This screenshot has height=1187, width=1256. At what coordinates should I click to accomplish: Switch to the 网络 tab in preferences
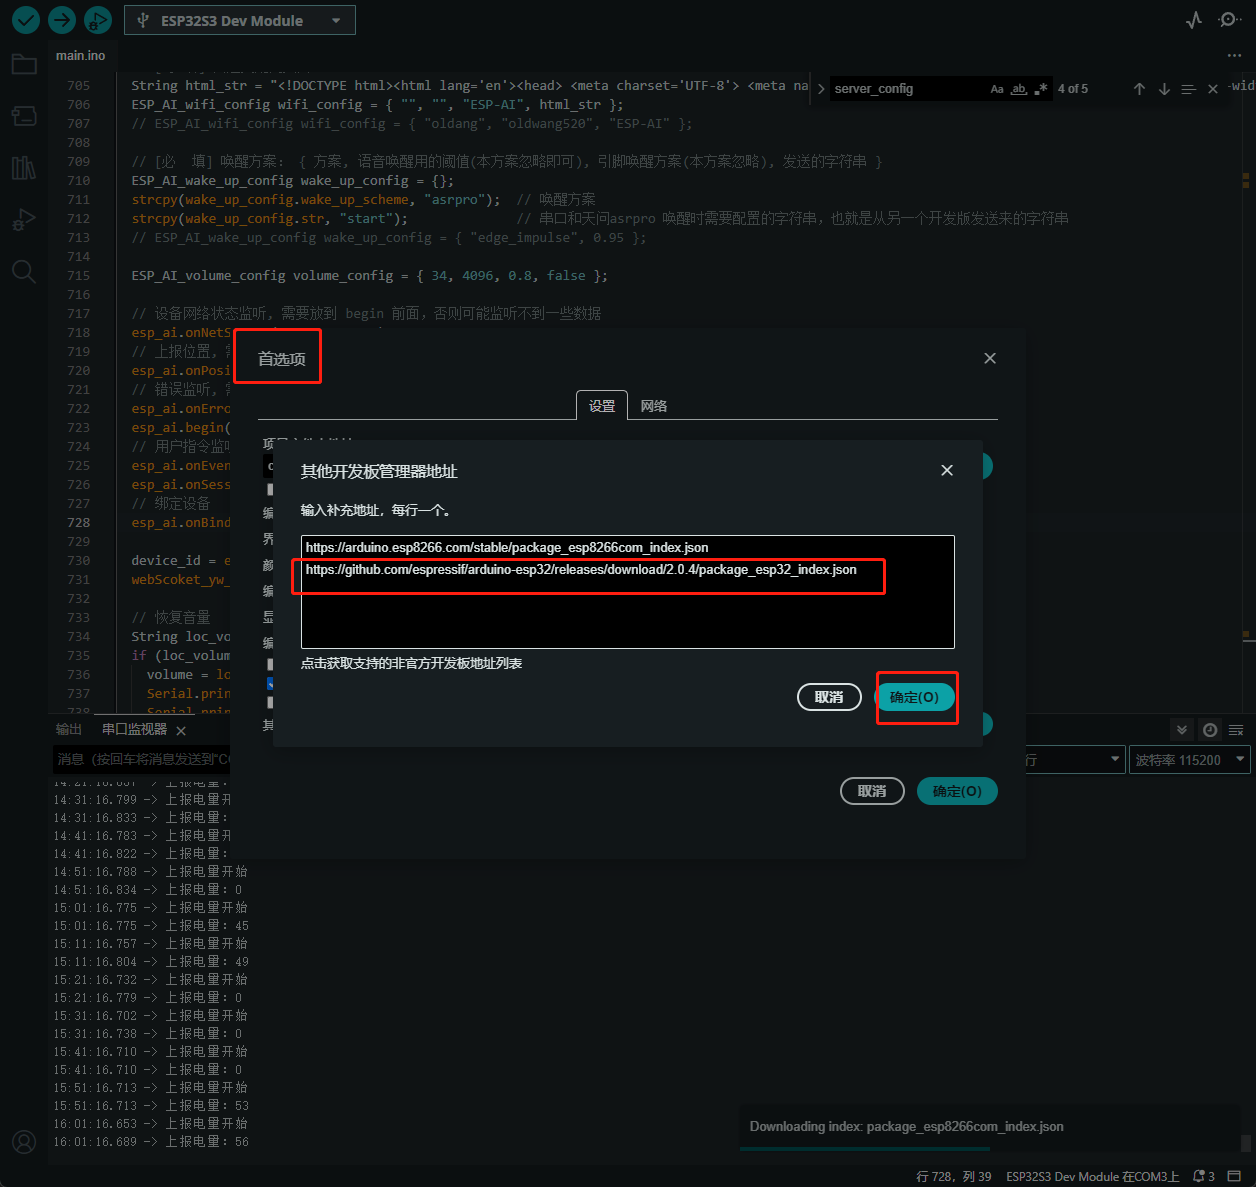(654, 406)
